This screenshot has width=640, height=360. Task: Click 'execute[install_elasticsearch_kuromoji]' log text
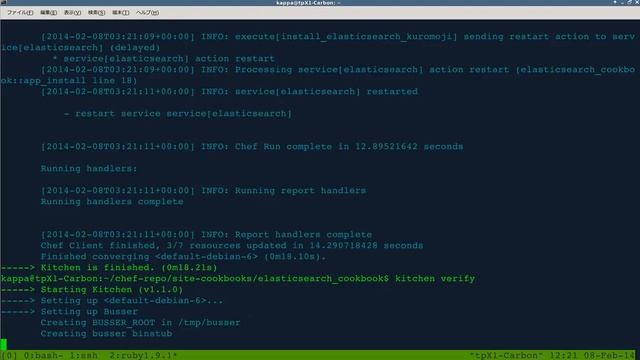click(346, 37)
